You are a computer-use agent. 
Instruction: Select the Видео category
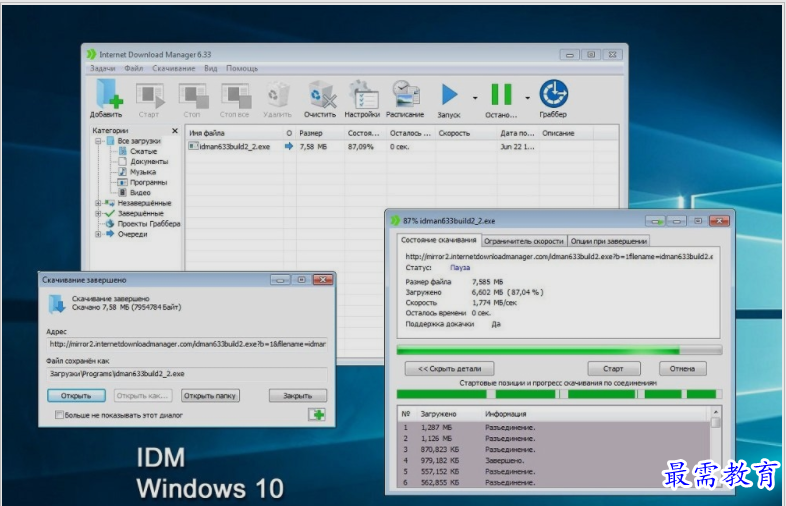[x=140, y=193]
